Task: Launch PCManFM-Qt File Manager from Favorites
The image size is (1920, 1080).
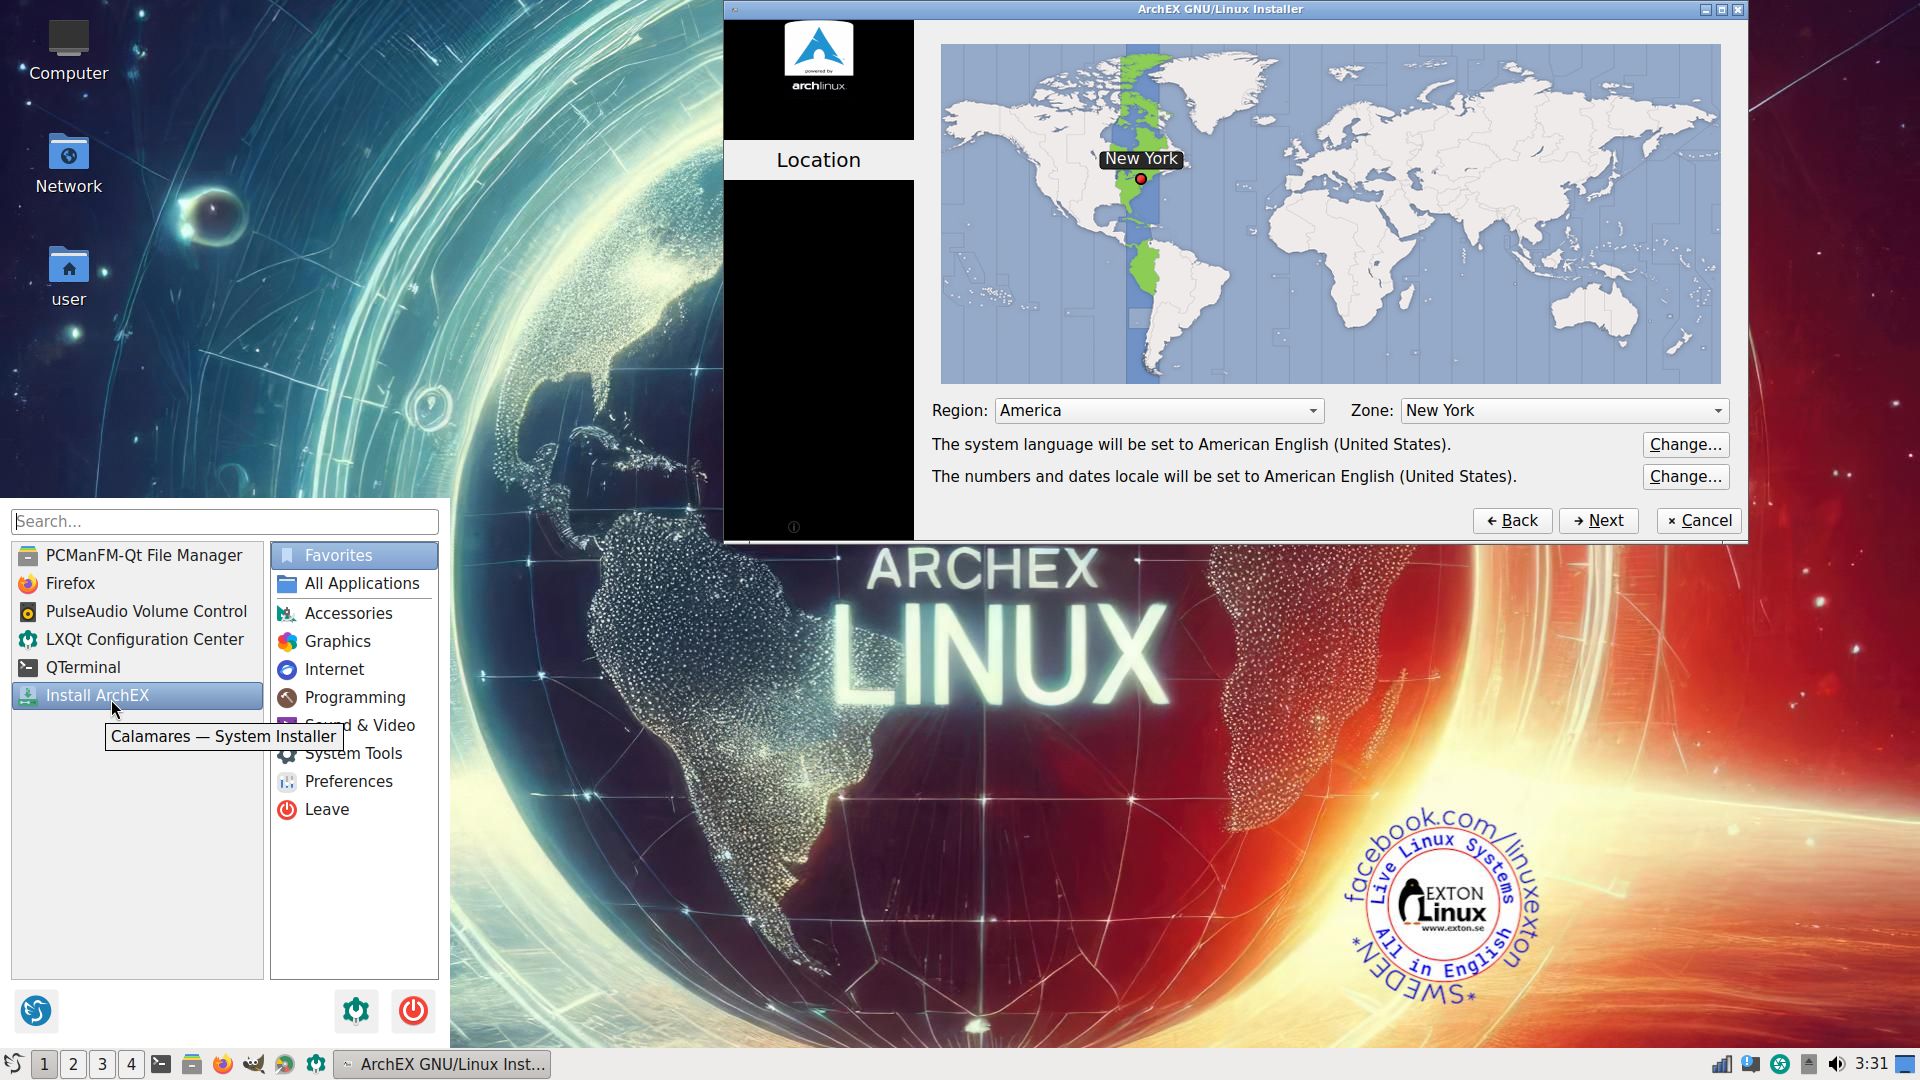Action: pos(137,556)
